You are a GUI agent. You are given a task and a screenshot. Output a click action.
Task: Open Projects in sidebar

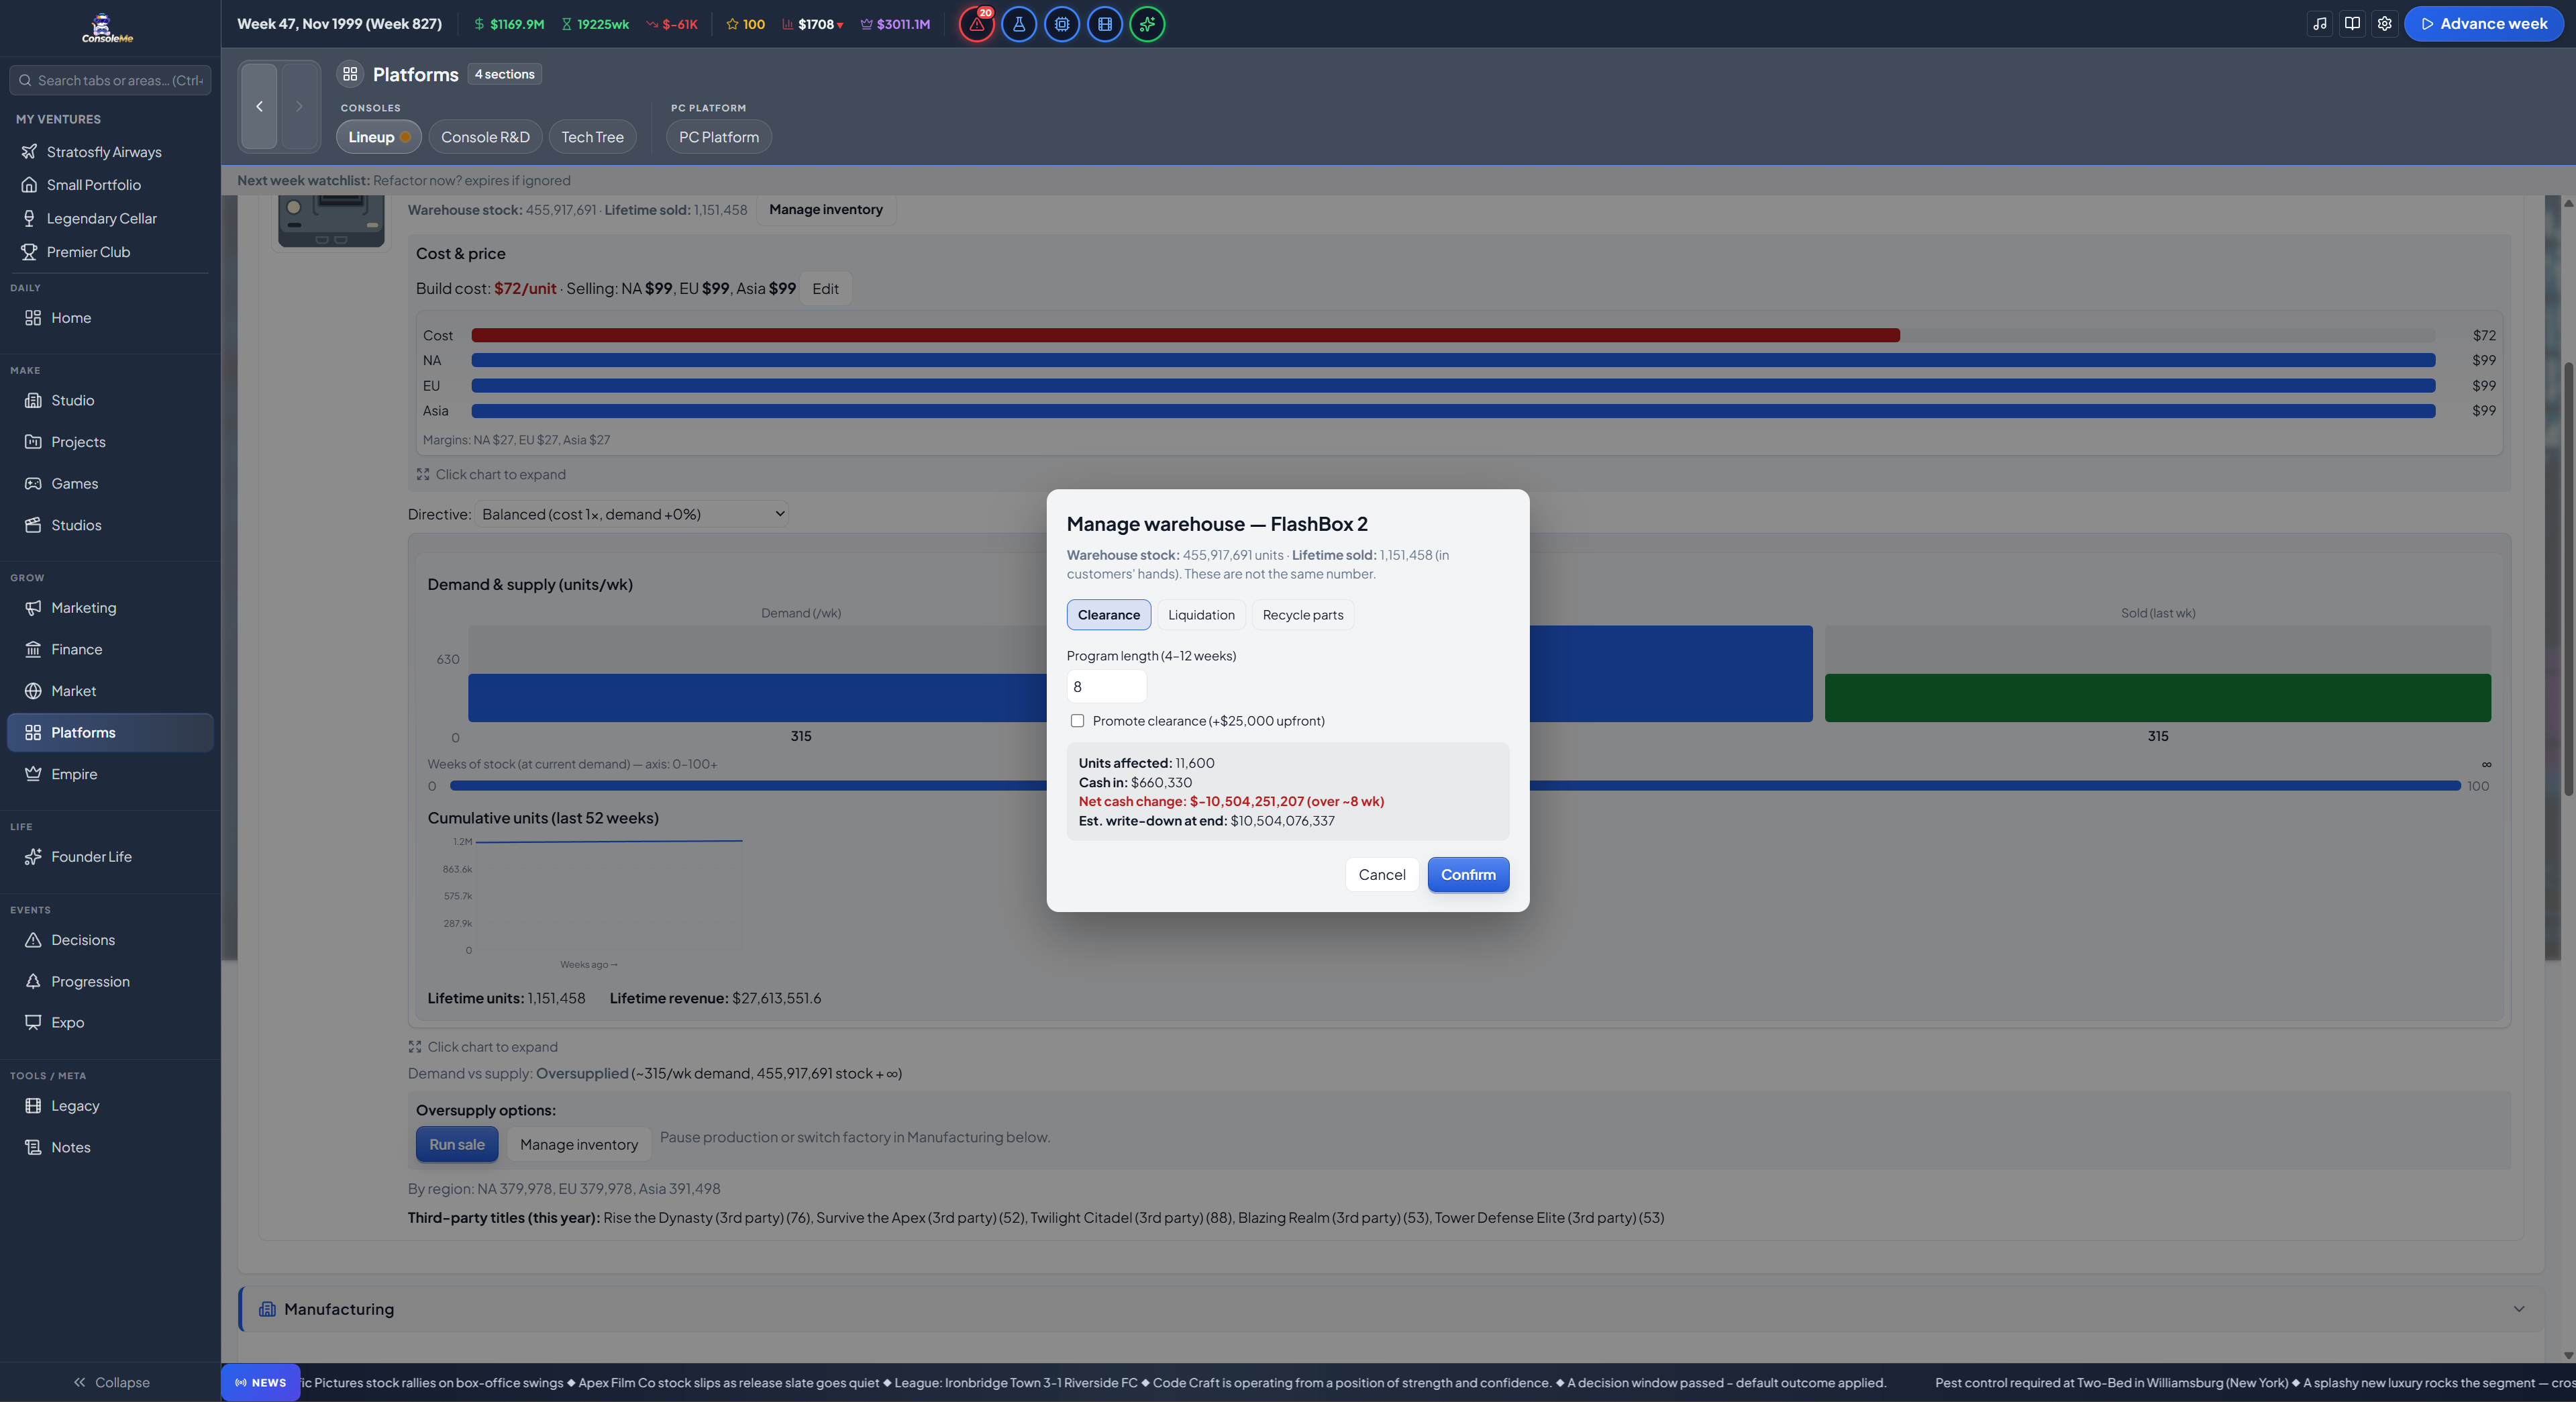[110, 442]
